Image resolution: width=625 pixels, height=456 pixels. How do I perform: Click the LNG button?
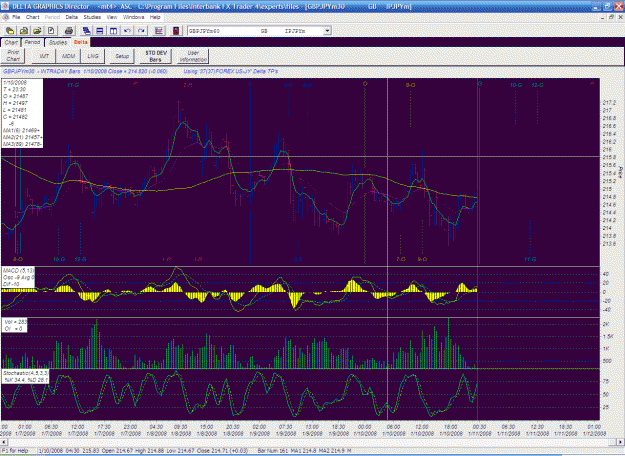(x=93, y=56)
